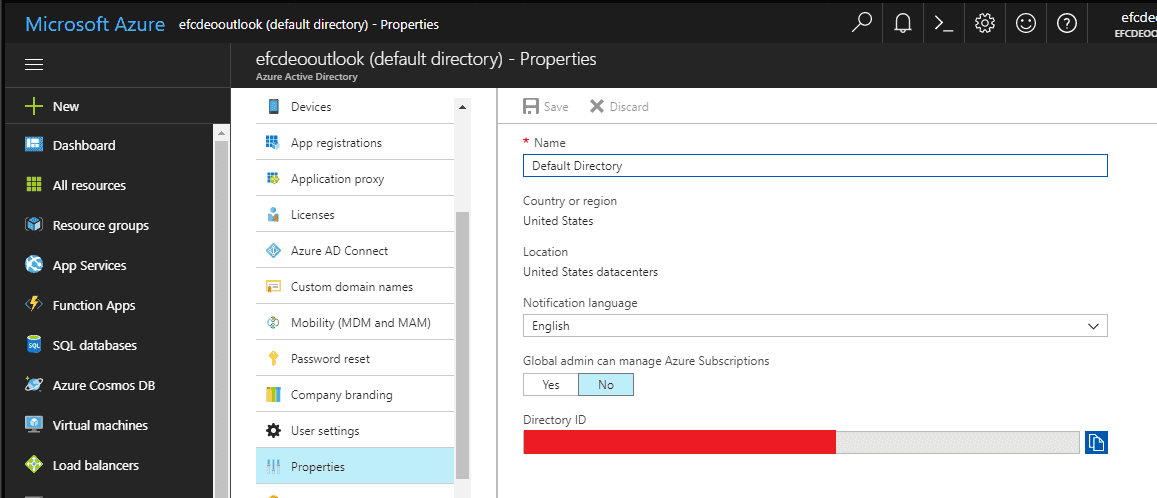Click the App Services globe icon
The height and width of the screenshot is (498, 1157).
coord(34,265)
